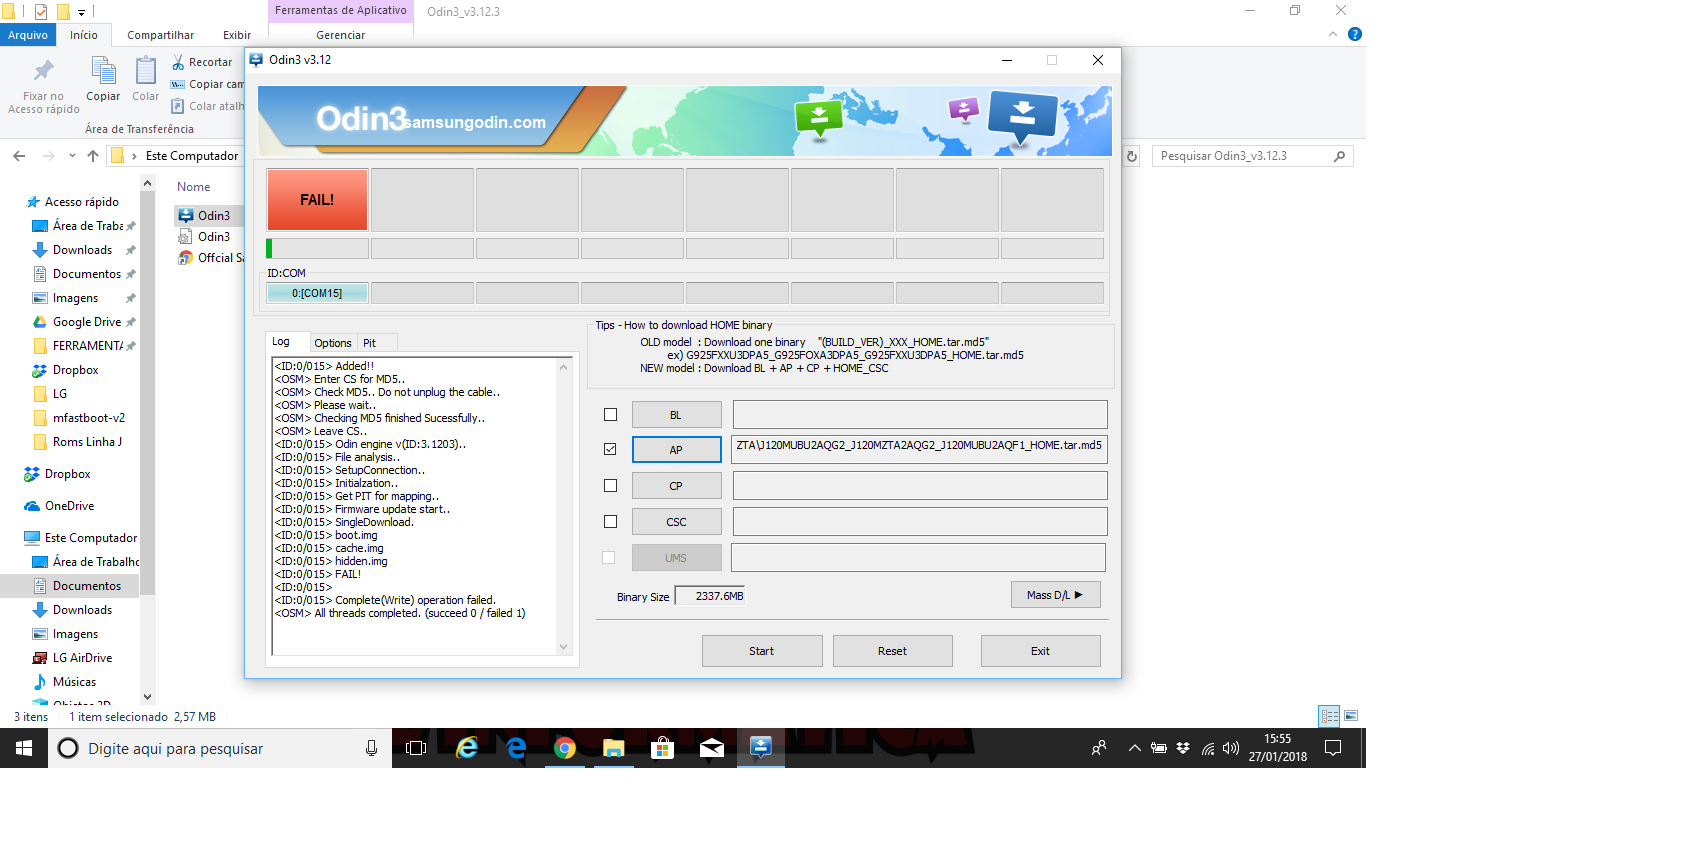Select the mfastboot-v2 folder
The image size is (1682, 848).
88,418
